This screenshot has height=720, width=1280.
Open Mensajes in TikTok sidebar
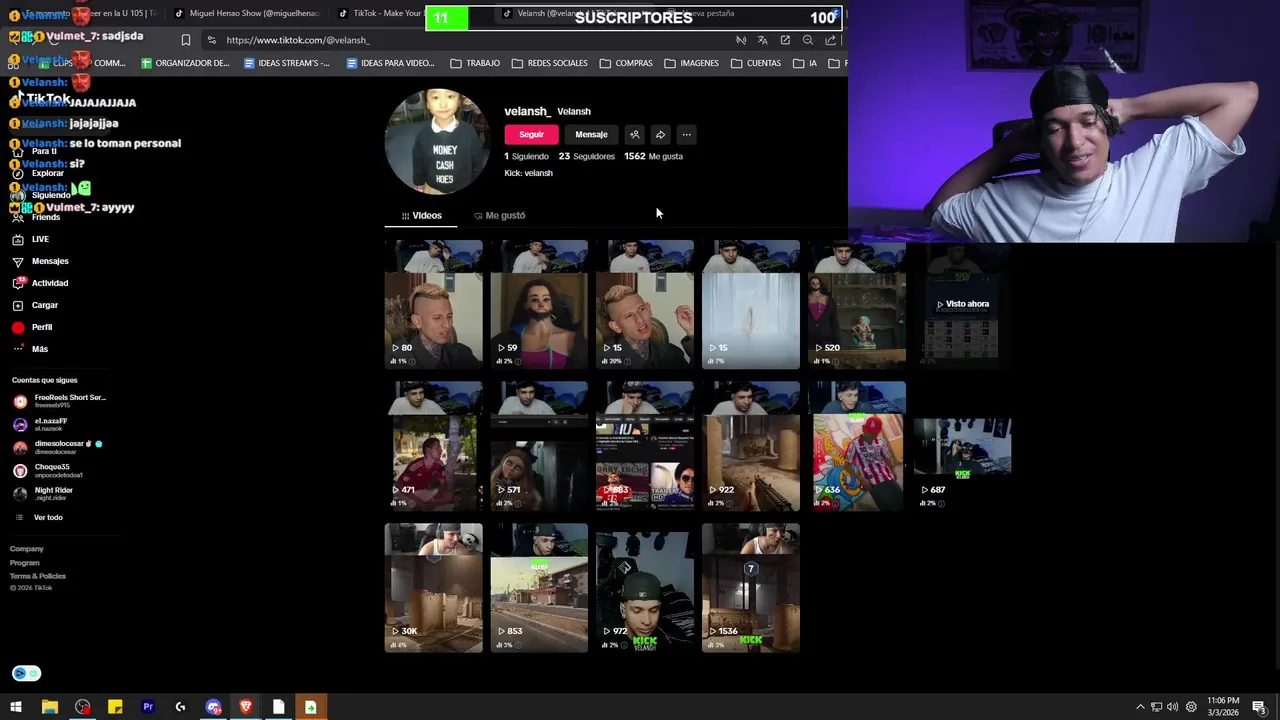[40, 261]
